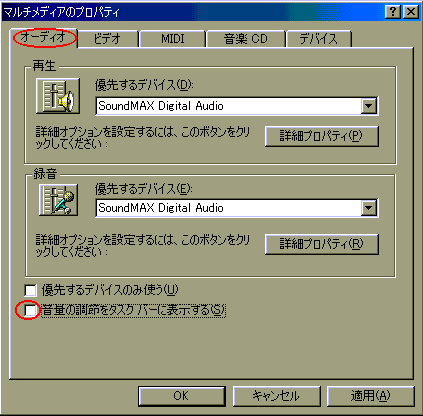Open recording 詳細プロパティ(R) button
Viewport: 423px width, 416px height.
[322, 244]
